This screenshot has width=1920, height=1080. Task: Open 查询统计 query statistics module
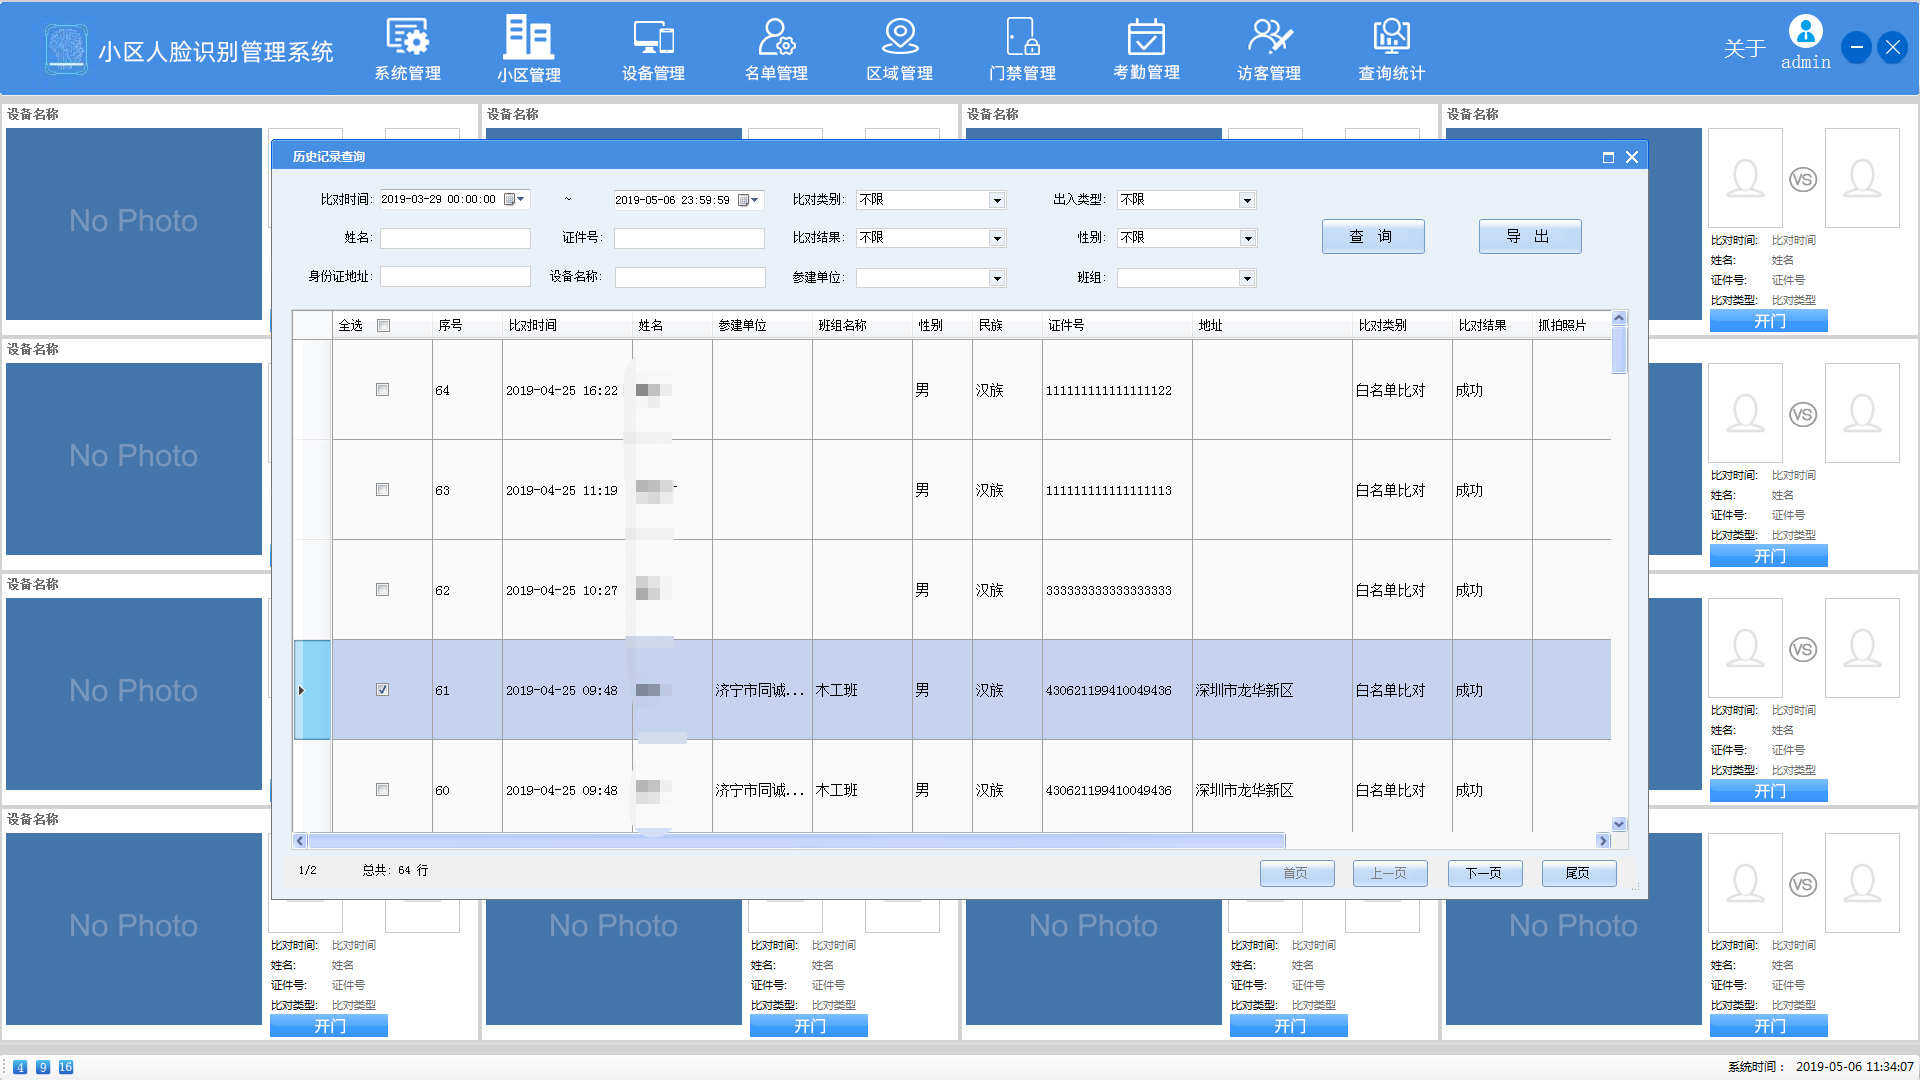click(1391, 49)
